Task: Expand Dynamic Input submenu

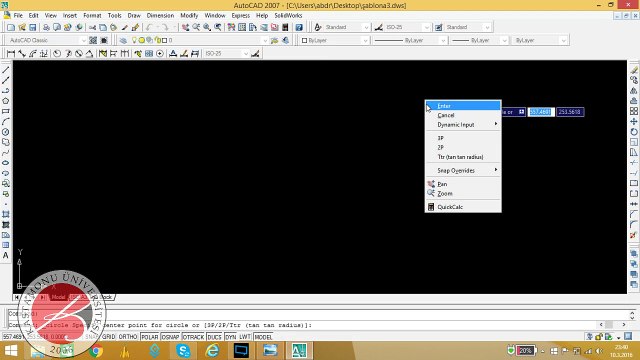Action: 463,125
